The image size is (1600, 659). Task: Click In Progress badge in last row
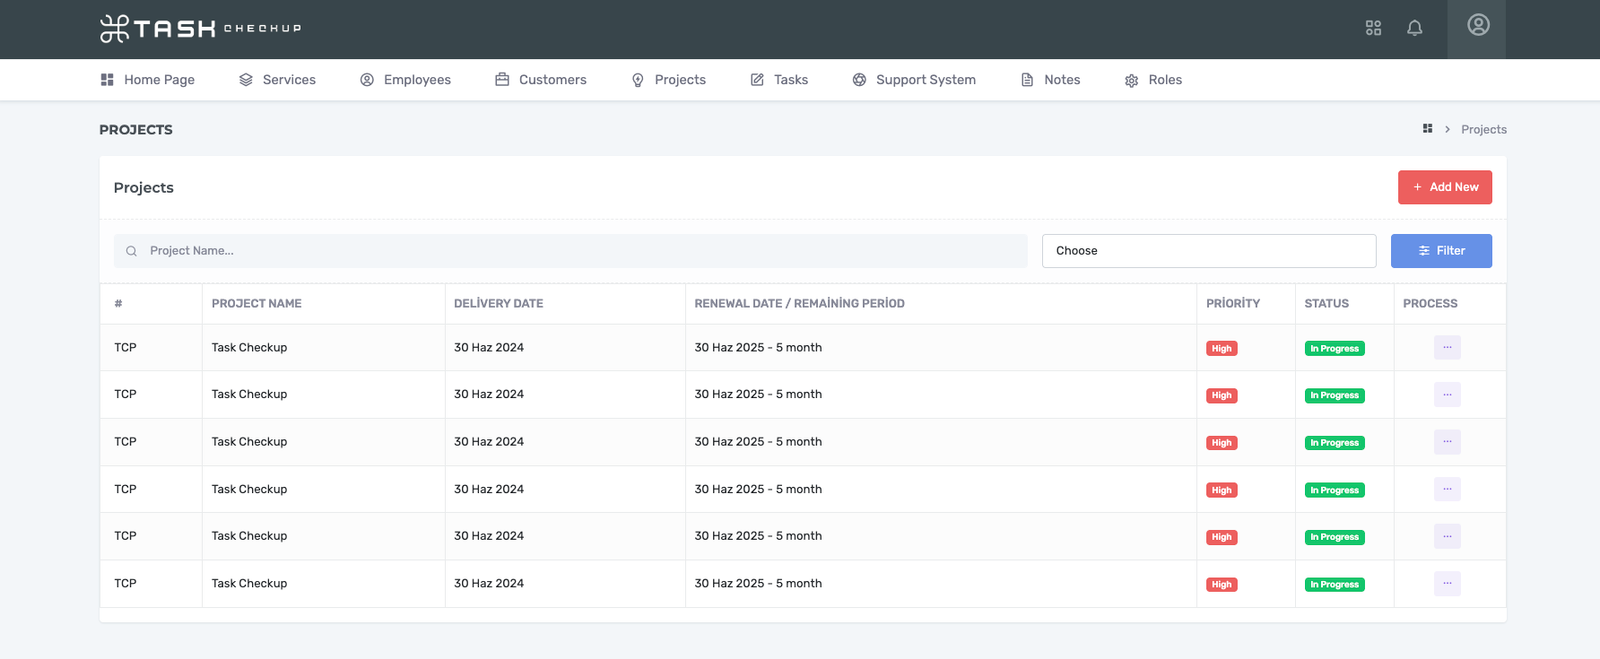click(x=1334, y=584)
